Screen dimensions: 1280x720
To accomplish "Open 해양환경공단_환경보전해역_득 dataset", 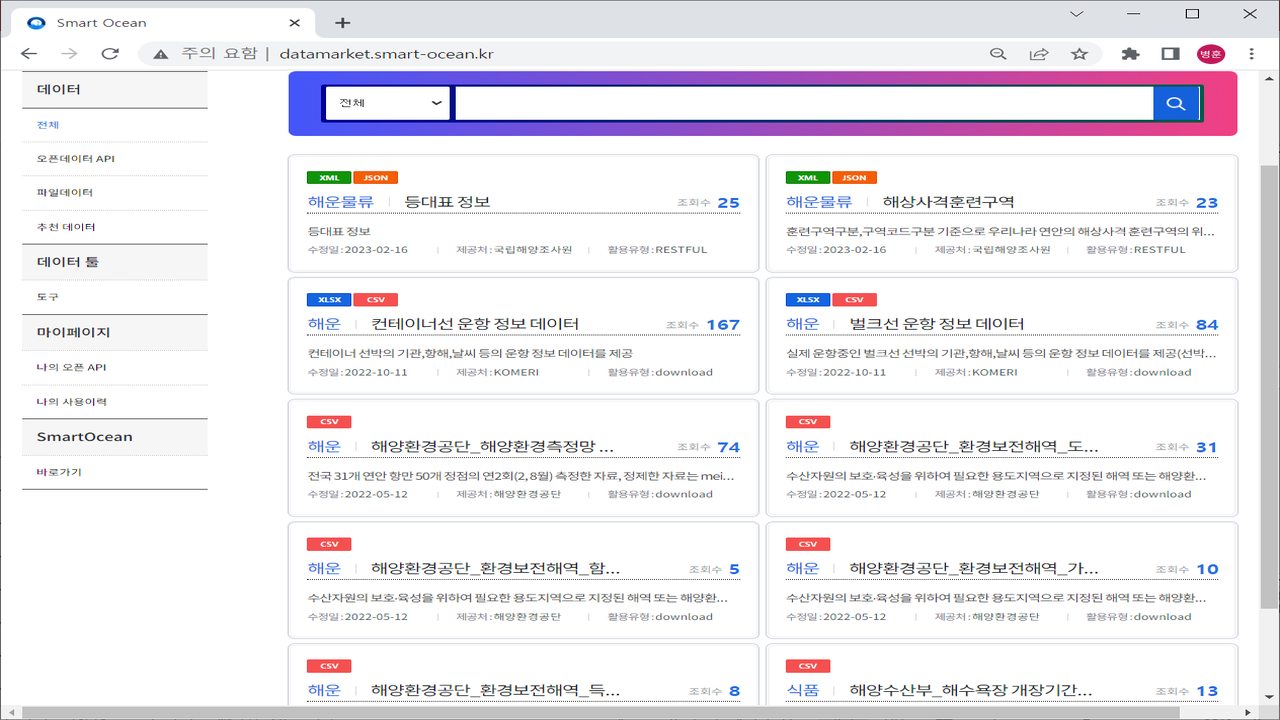I will 495,690.
